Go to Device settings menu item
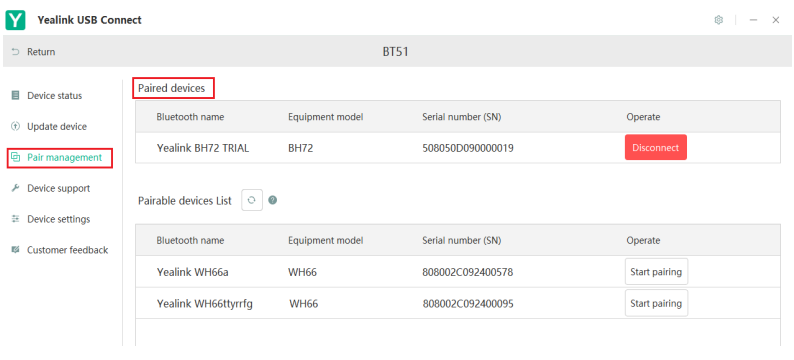 pos(59,219)
